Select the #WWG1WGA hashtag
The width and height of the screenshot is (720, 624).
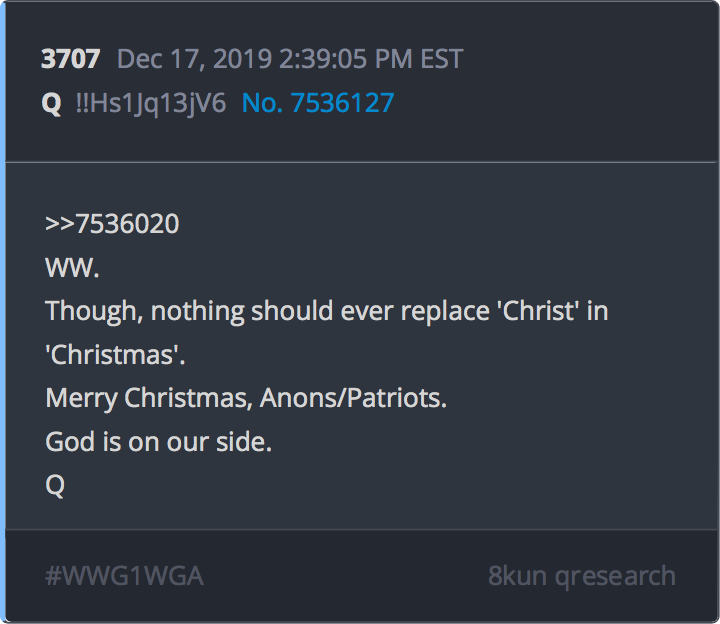(124, 576)
